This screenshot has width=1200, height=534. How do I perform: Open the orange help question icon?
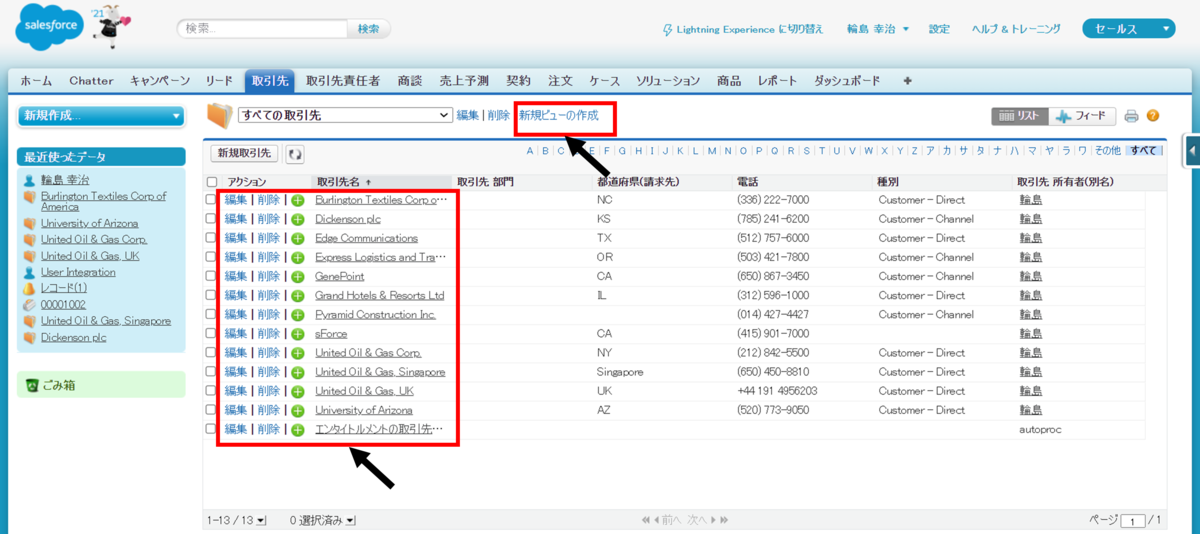(1153, 116)
